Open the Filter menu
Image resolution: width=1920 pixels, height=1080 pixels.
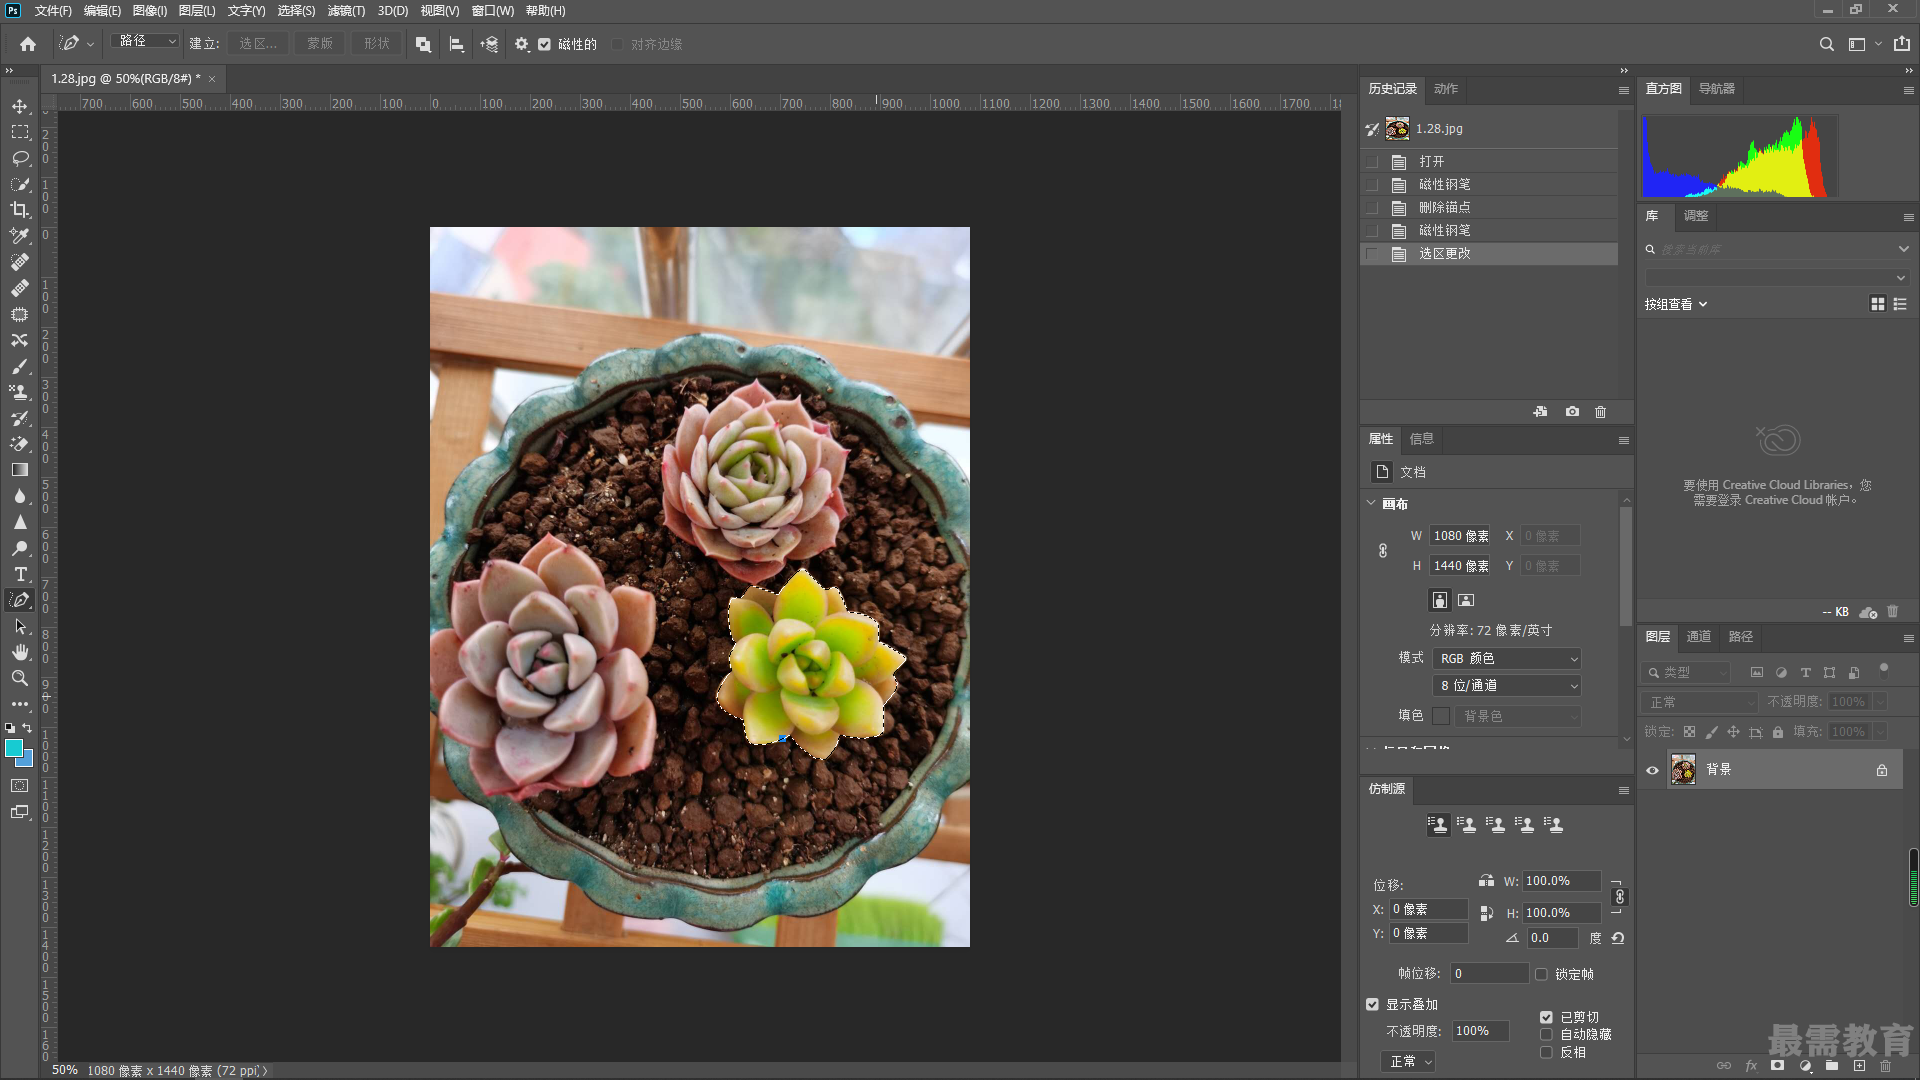pyautogui.click(x=346, y=11)
